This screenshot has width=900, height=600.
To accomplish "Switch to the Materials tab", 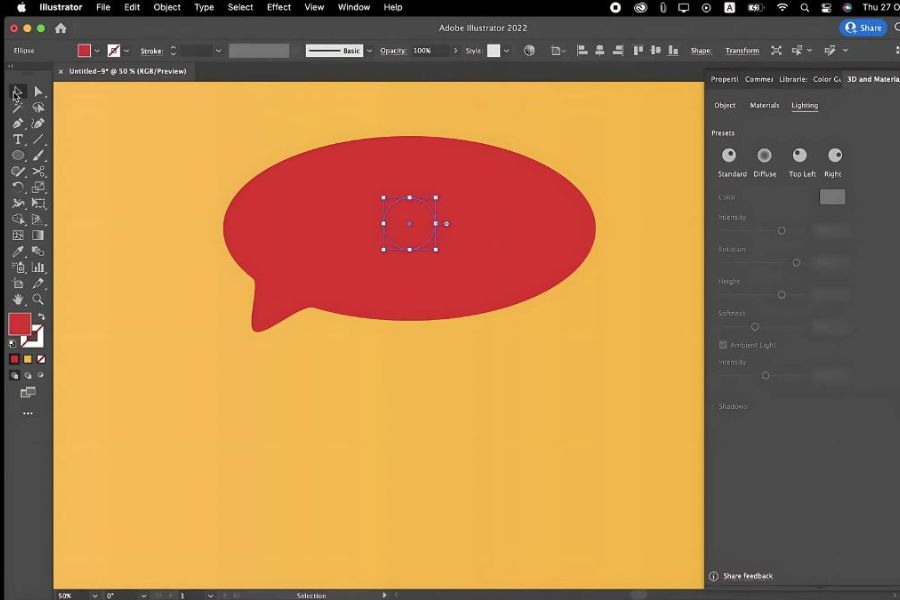I will (x=764, y=105).
